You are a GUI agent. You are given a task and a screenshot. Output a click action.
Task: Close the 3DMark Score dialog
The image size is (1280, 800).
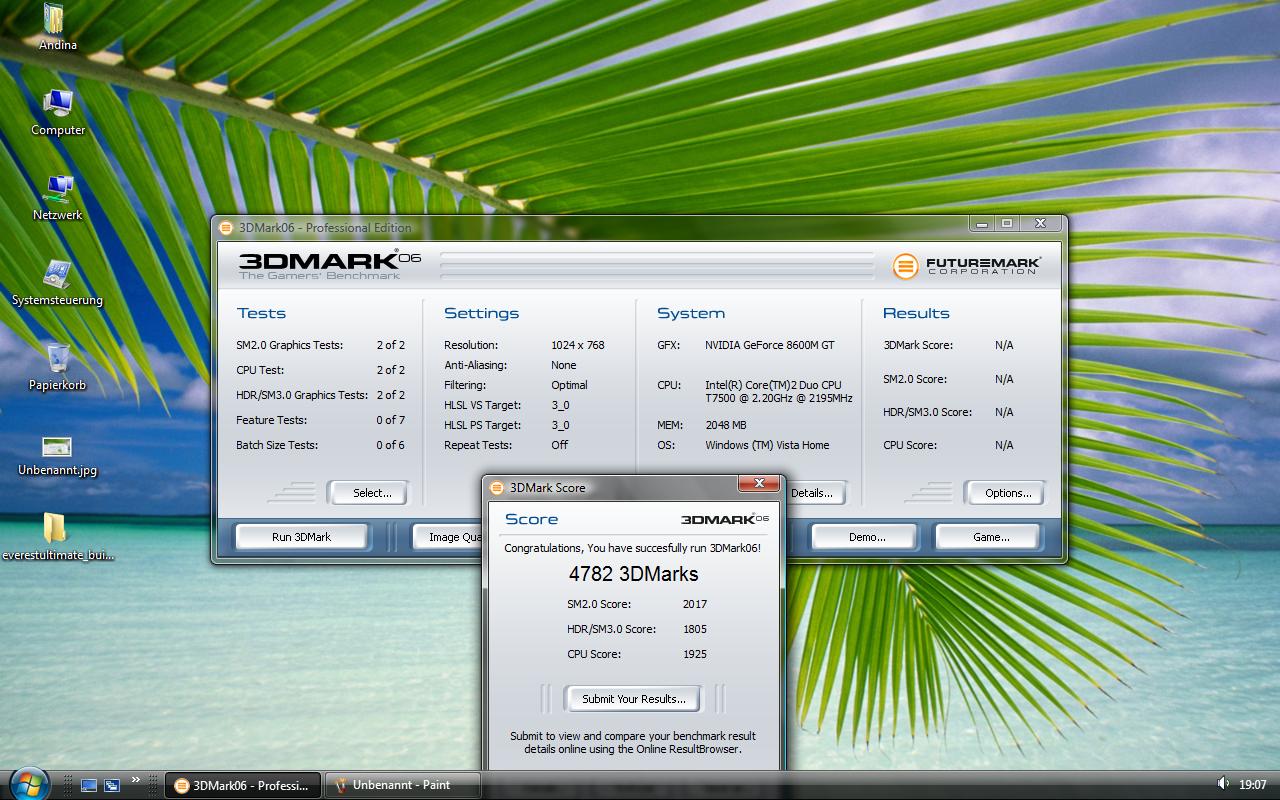pyautogui.click(x=759, y=484)
